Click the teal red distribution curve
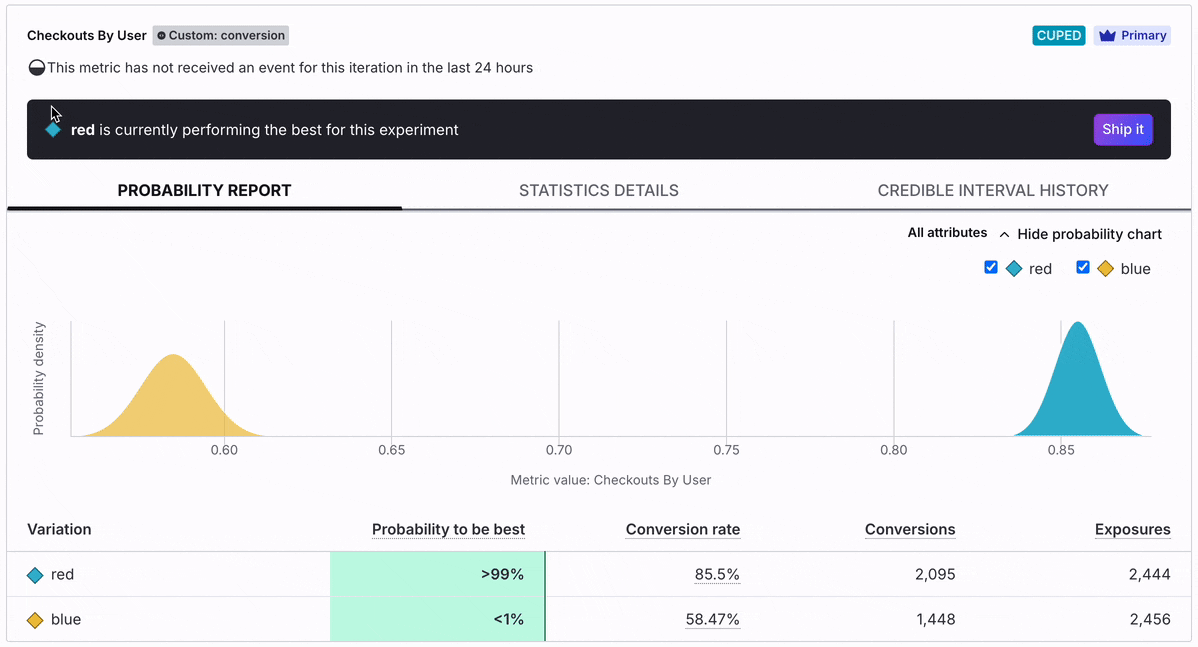This screenshot has height=647, width=1198. (1077, 390)
